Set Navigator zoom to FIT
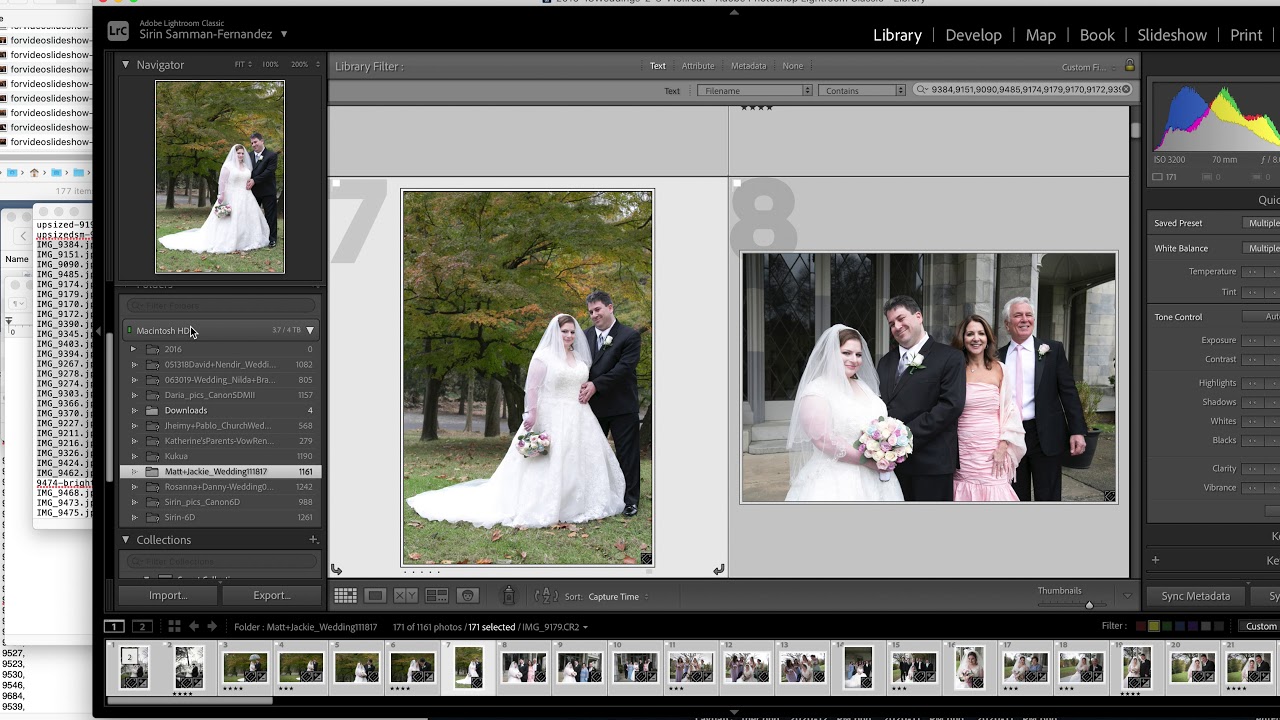 (241, 64)
